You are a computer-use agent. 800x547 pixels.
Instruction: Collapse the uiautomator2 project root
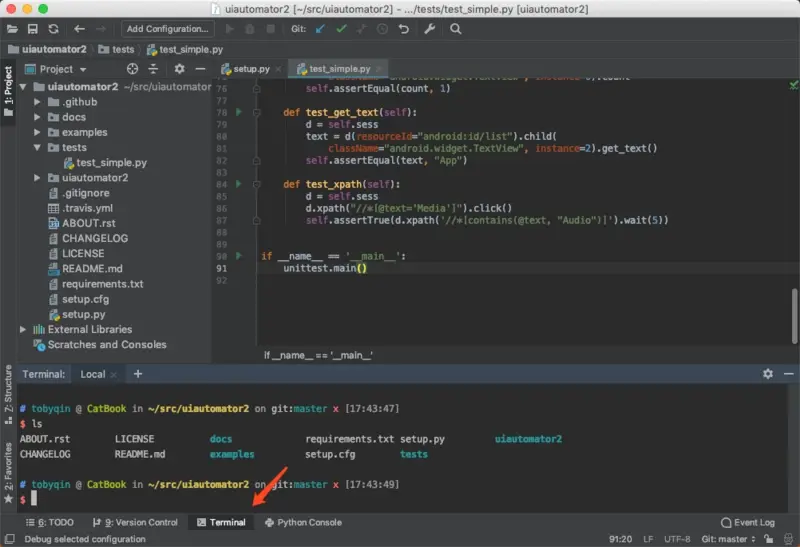pyautogui.click(x=22, y=87)
